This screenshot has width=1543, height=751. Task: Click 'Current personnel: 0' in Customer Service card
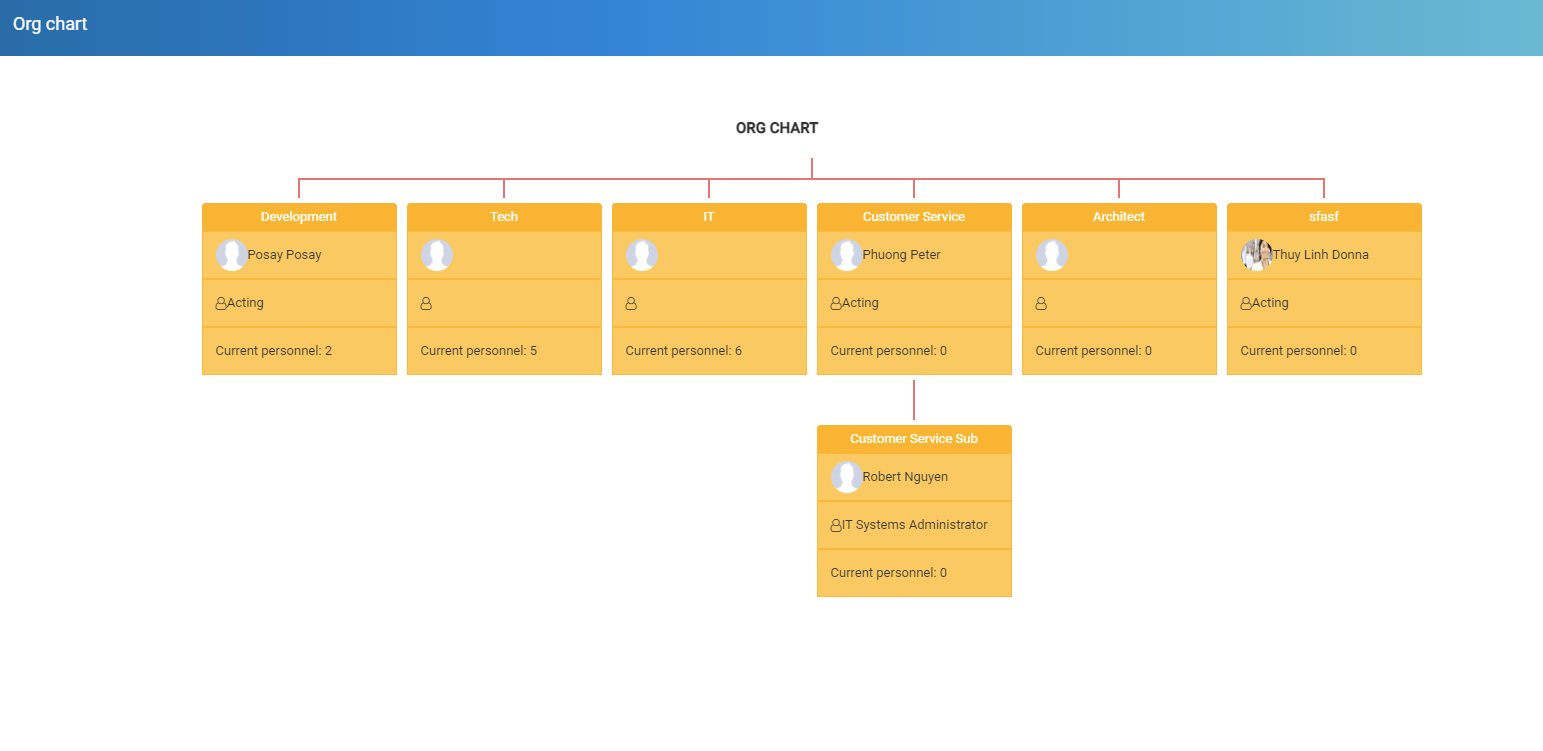click(x=889, y=351)
